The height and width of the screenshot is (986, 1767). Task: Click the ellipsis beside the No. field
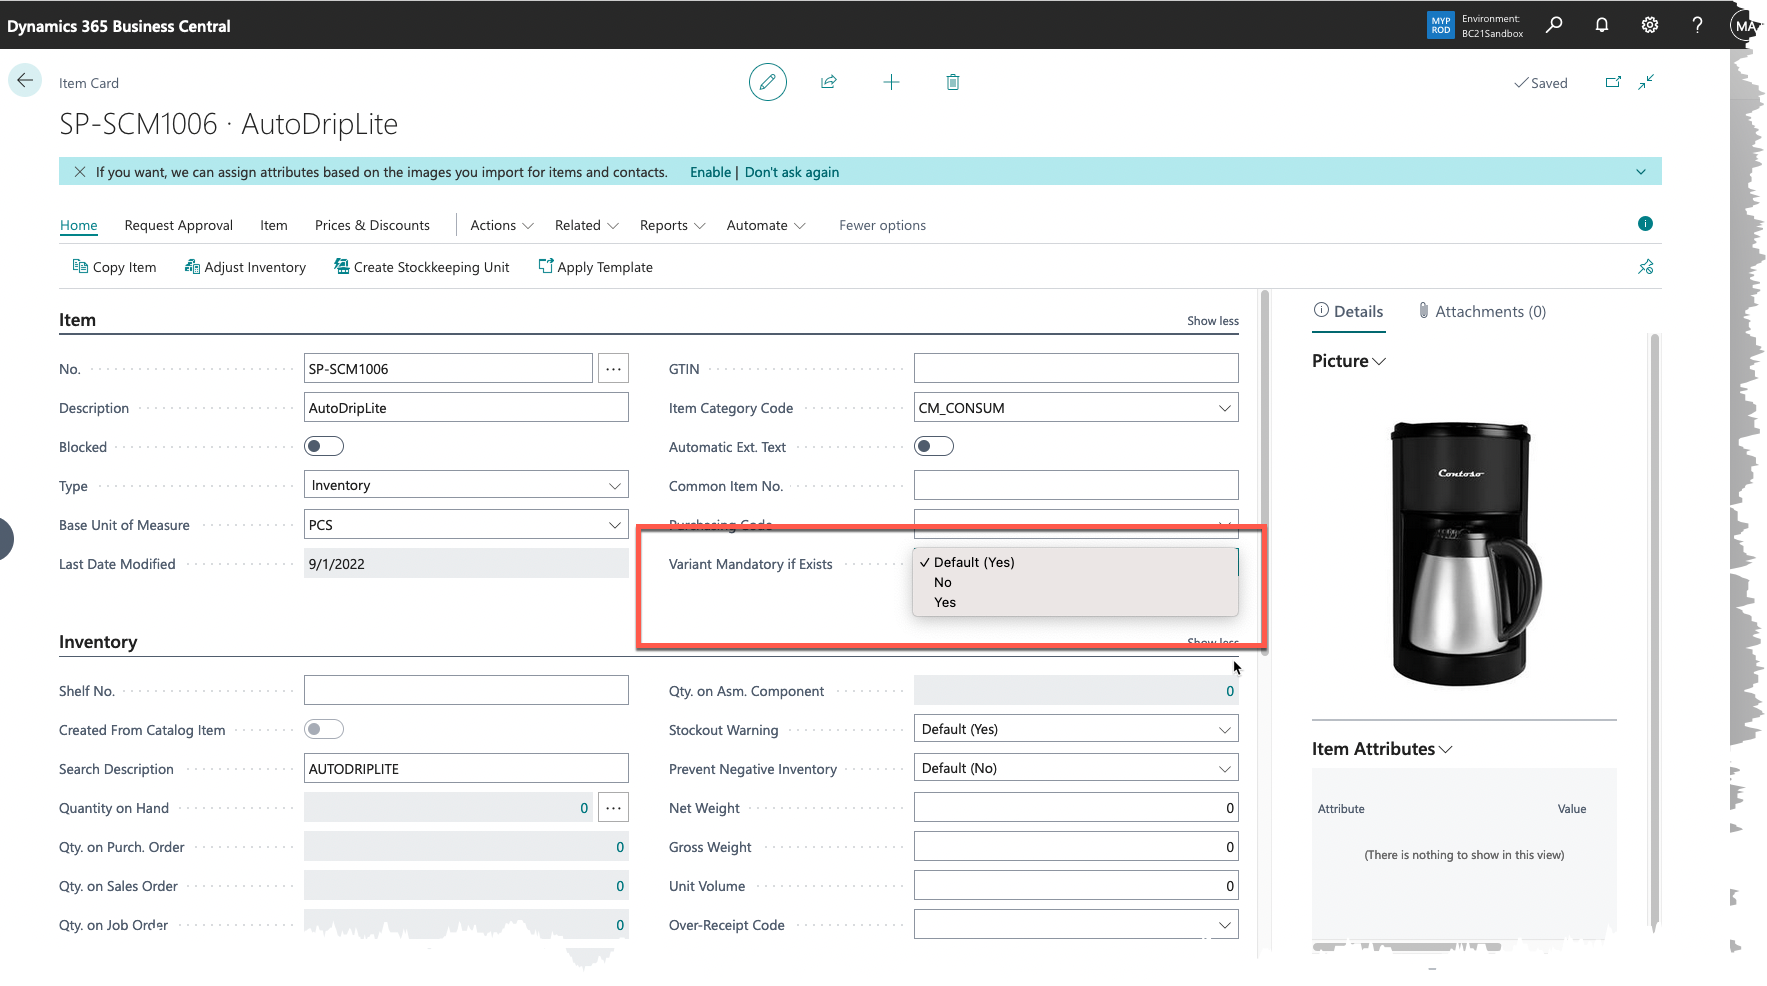click(614, 369)
